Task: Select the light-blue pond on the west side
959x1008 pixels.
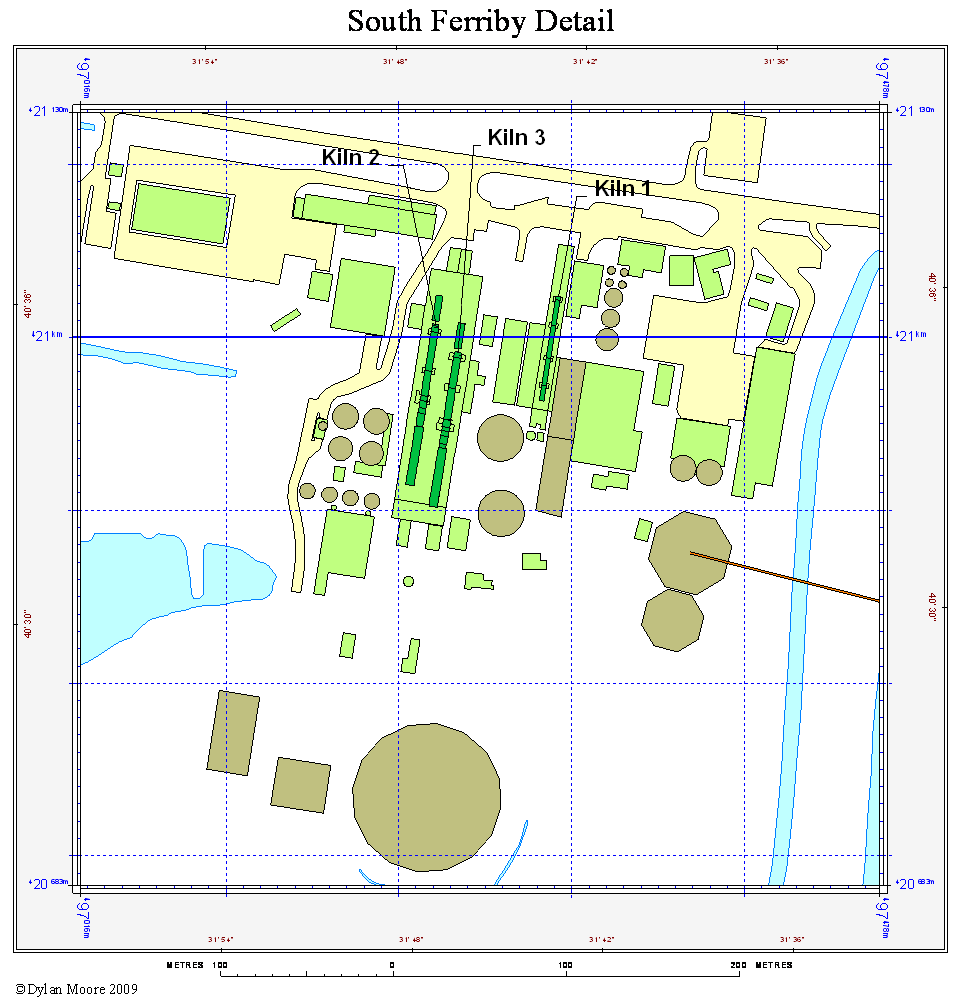Action: pos(150,580)
